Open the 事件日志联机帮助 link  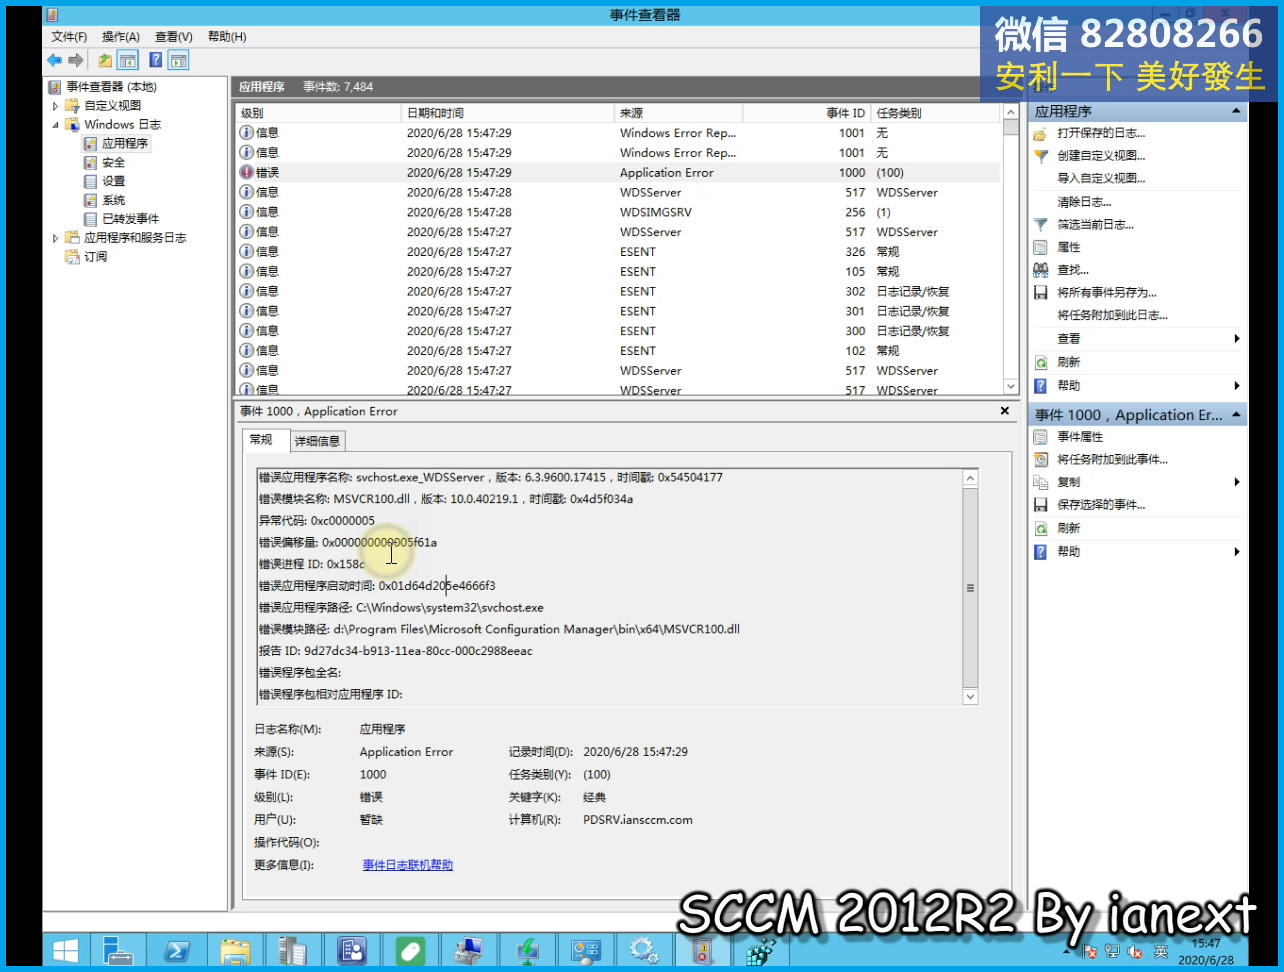point(408,865)
